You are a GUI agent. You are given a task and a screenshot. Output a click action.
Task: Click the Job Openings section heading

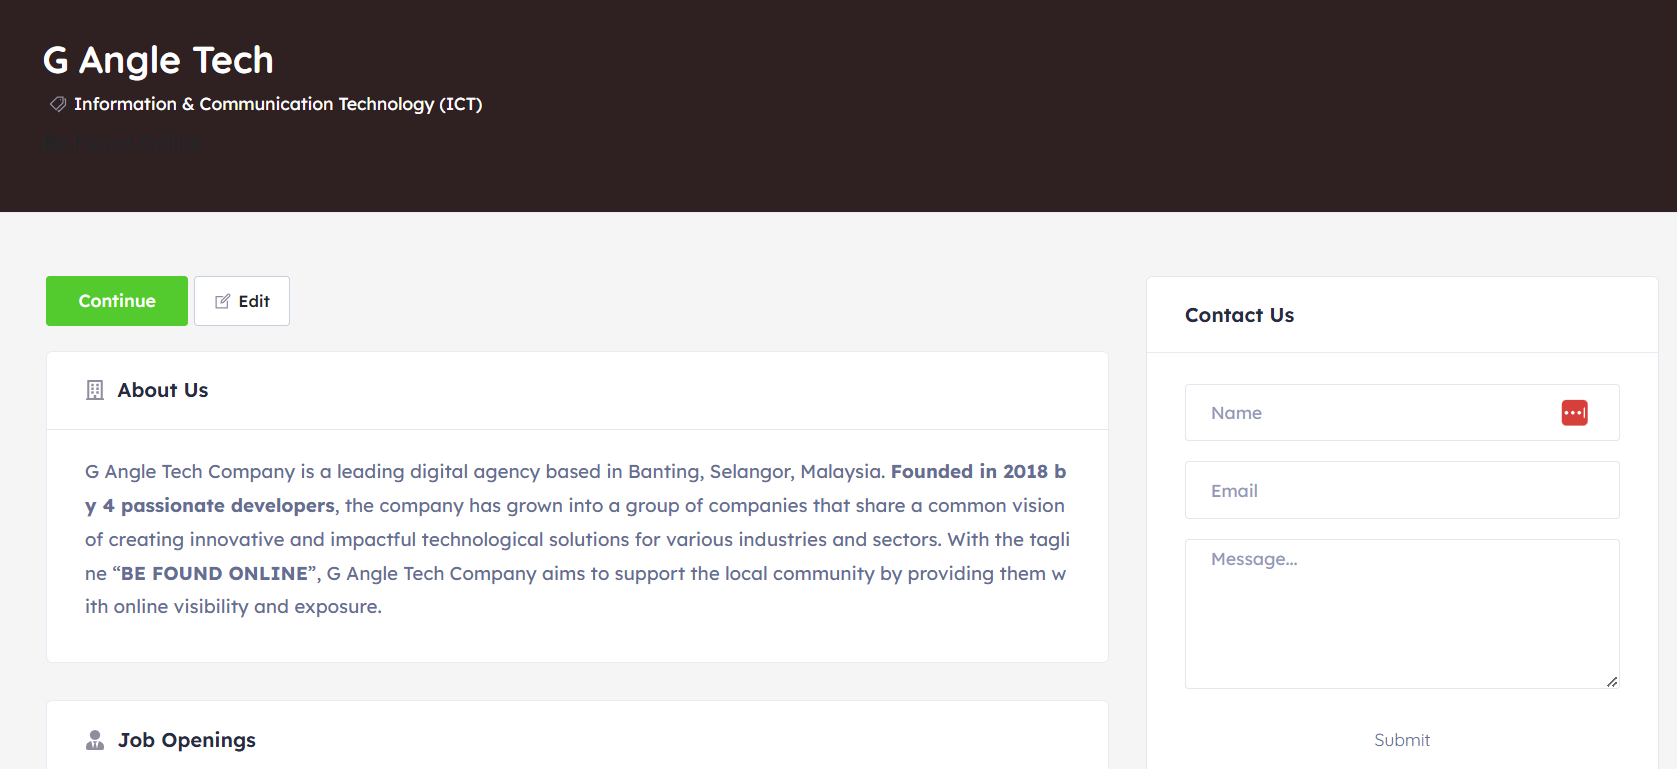[187, 740]
